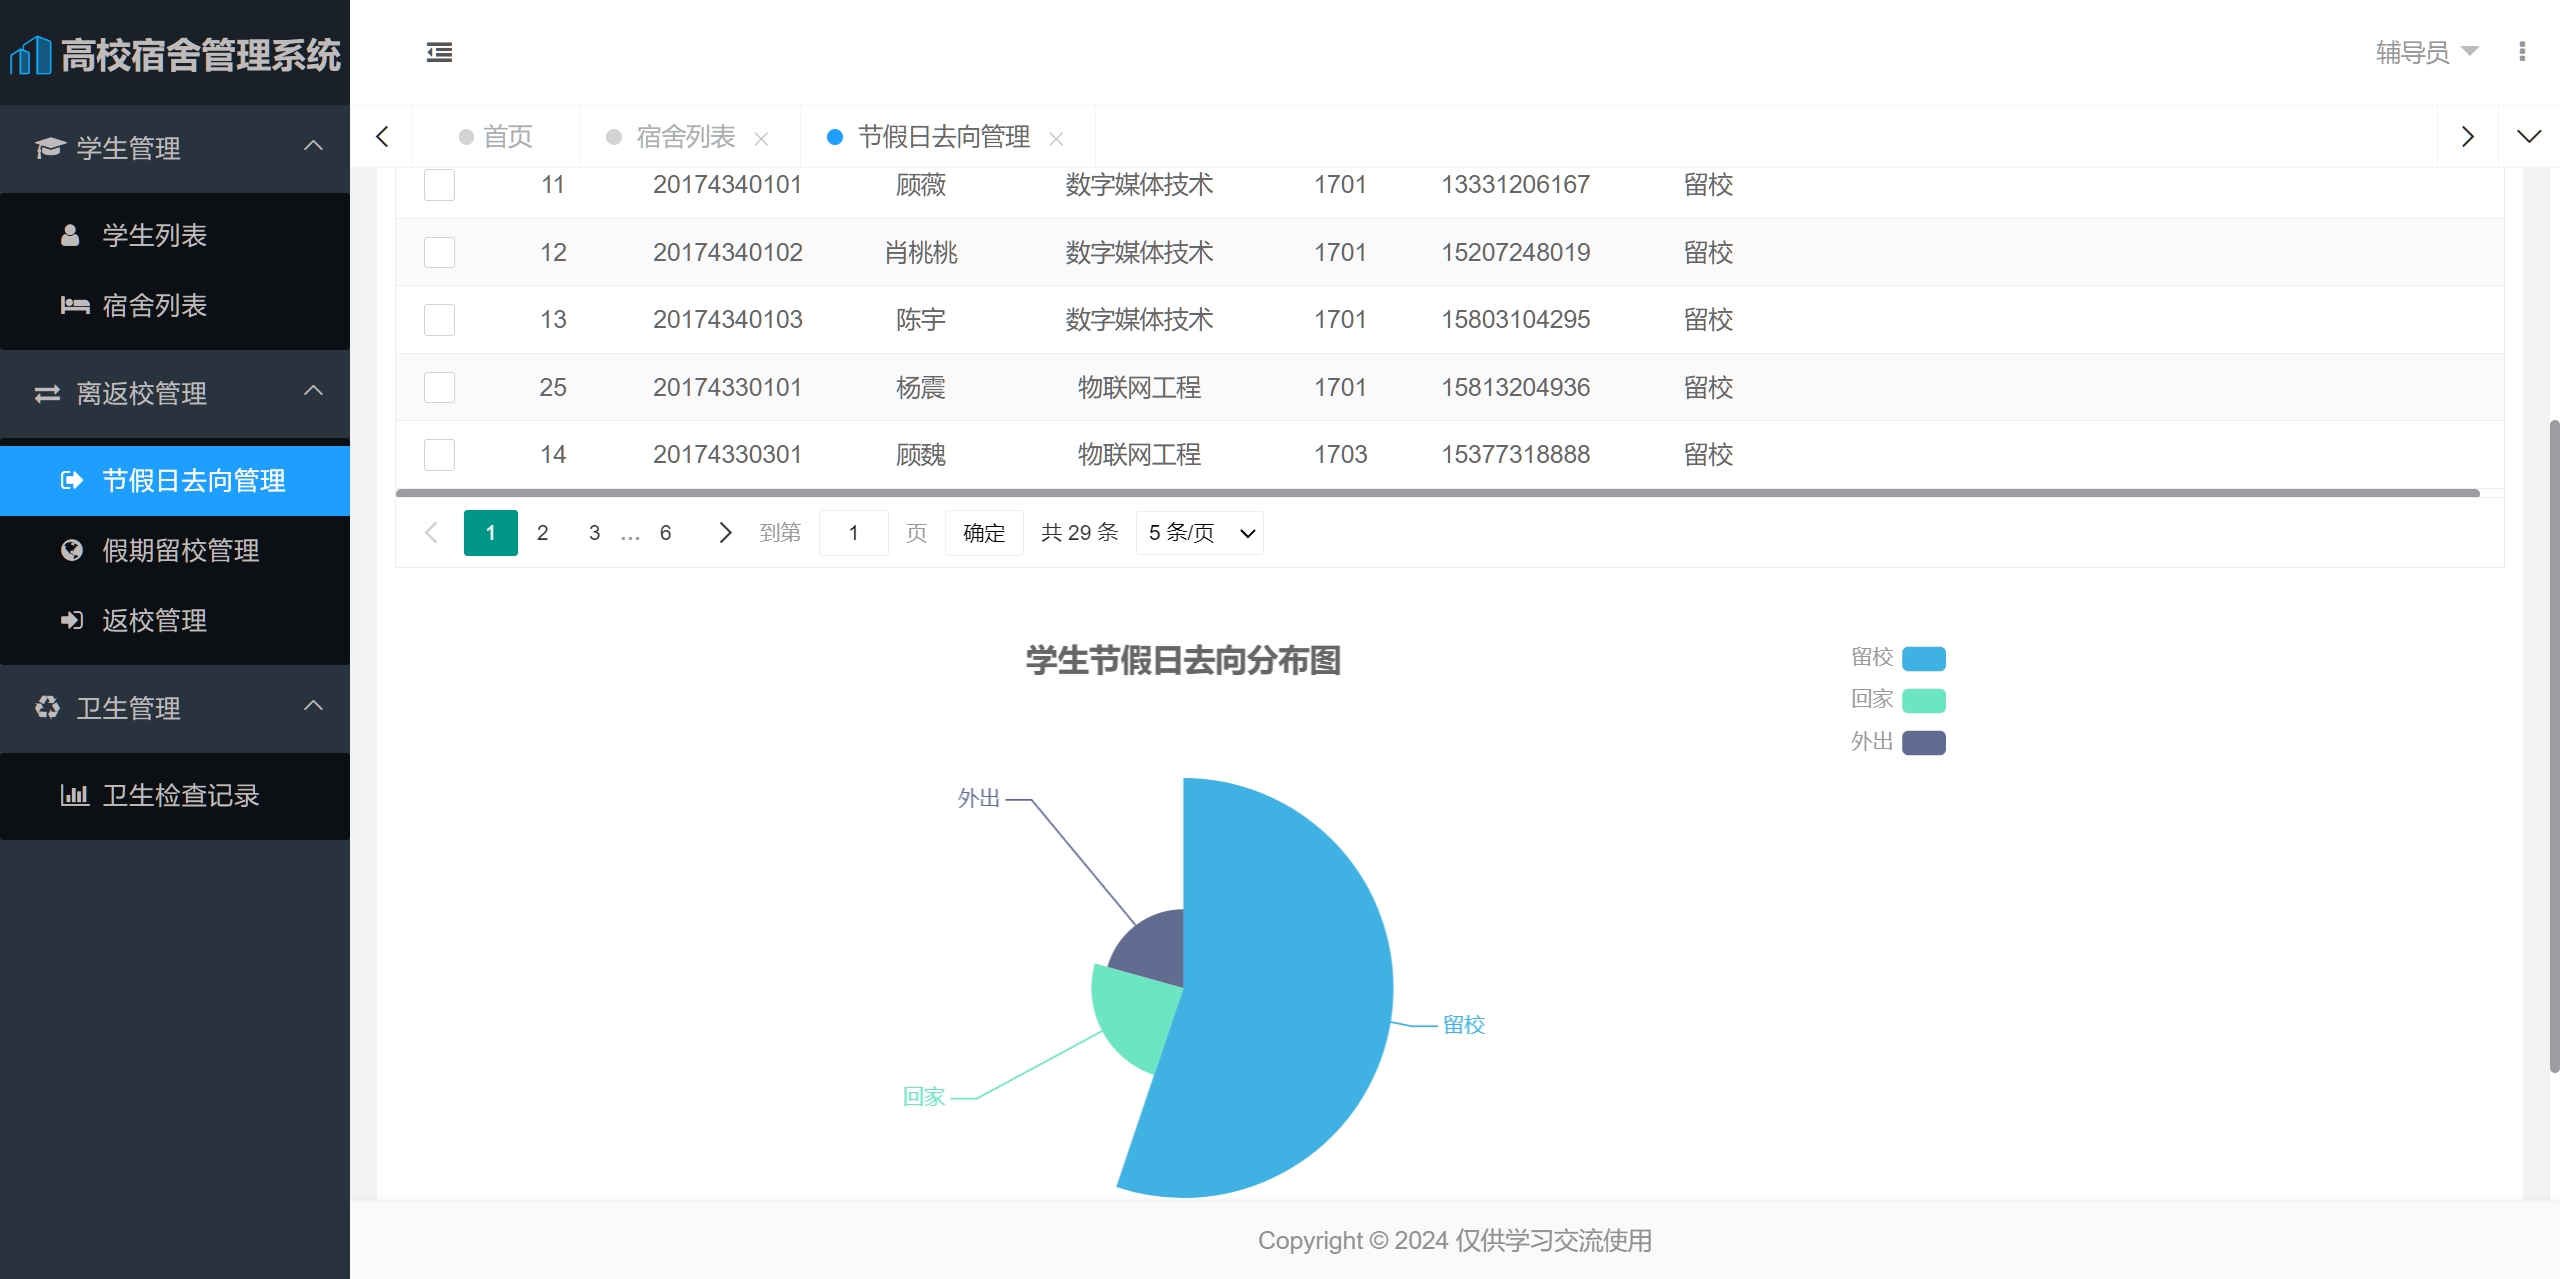Click the page vertical scrollbar
The image size is (2560, 1279).
(2554, 746)
